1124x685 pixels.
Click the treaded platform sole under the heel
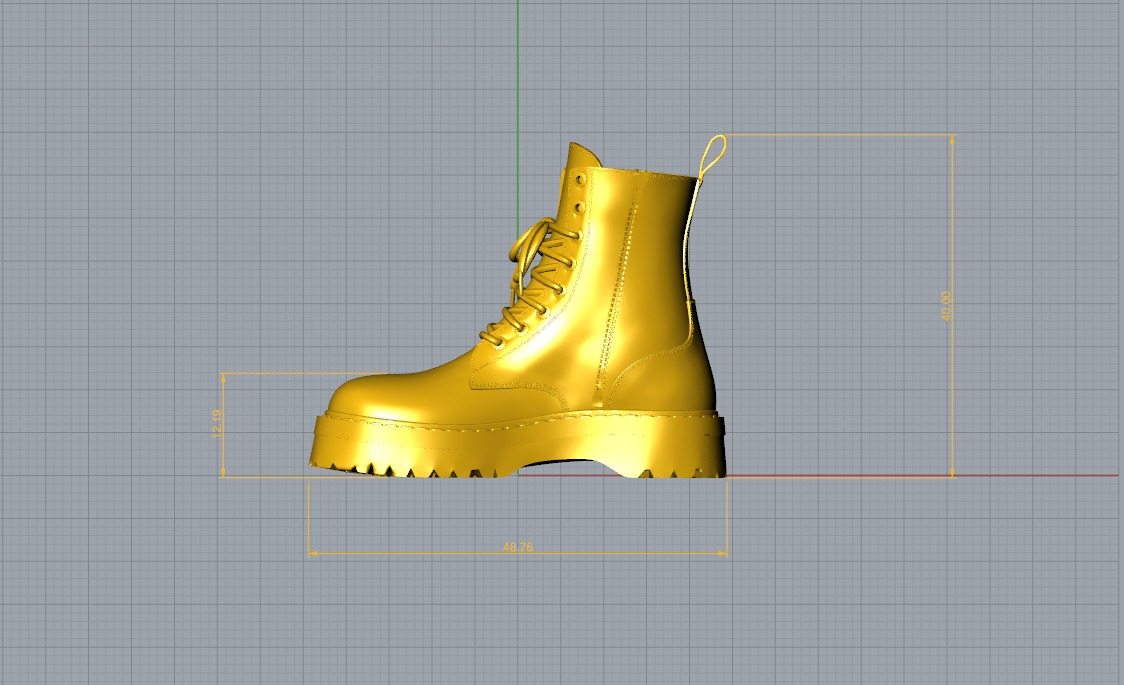(x=674, y=444)
